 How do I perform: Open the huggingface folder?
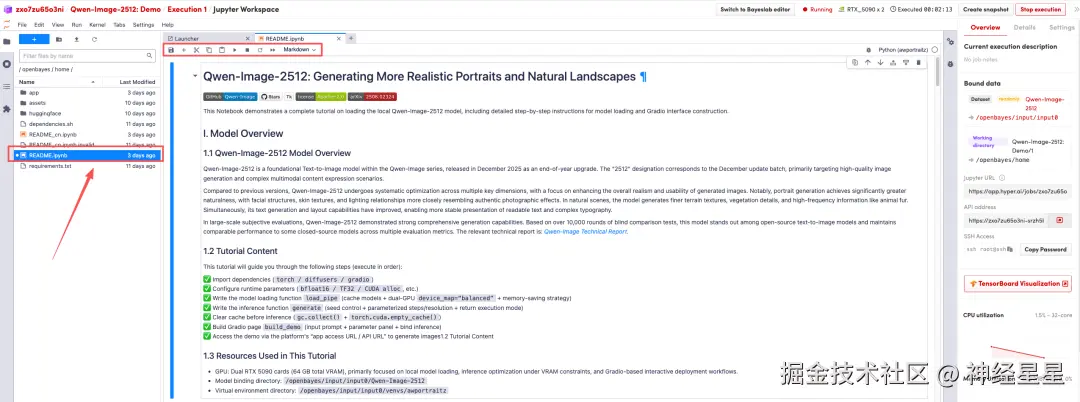coord(88,113)
